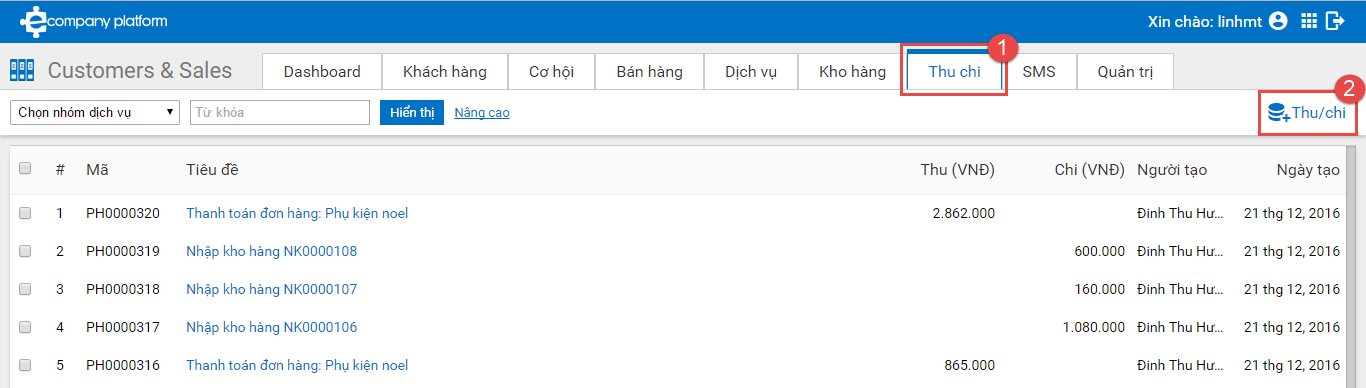The height and width of the screenshot is (388, 1366).
Task: Open the Dịch vụ tab
Action: coord(751,72)
